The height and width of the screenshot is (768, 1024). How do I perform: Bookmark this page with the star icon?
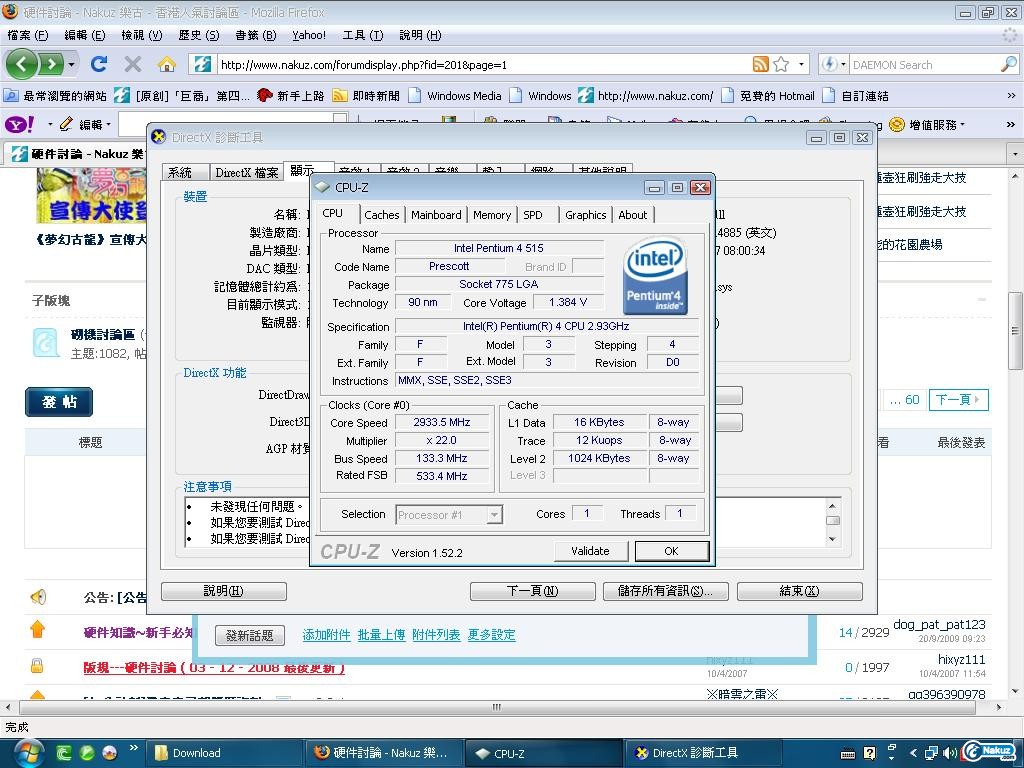[781, 64]
